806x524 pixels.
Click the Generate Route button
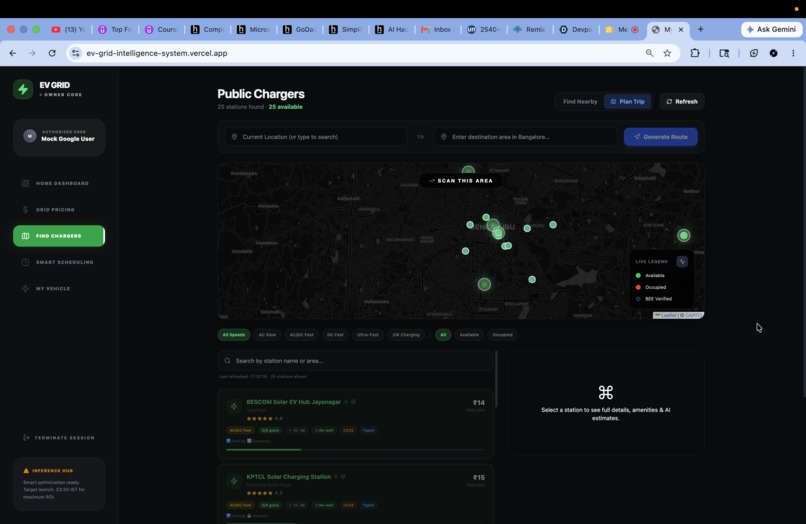click(661, 137)
